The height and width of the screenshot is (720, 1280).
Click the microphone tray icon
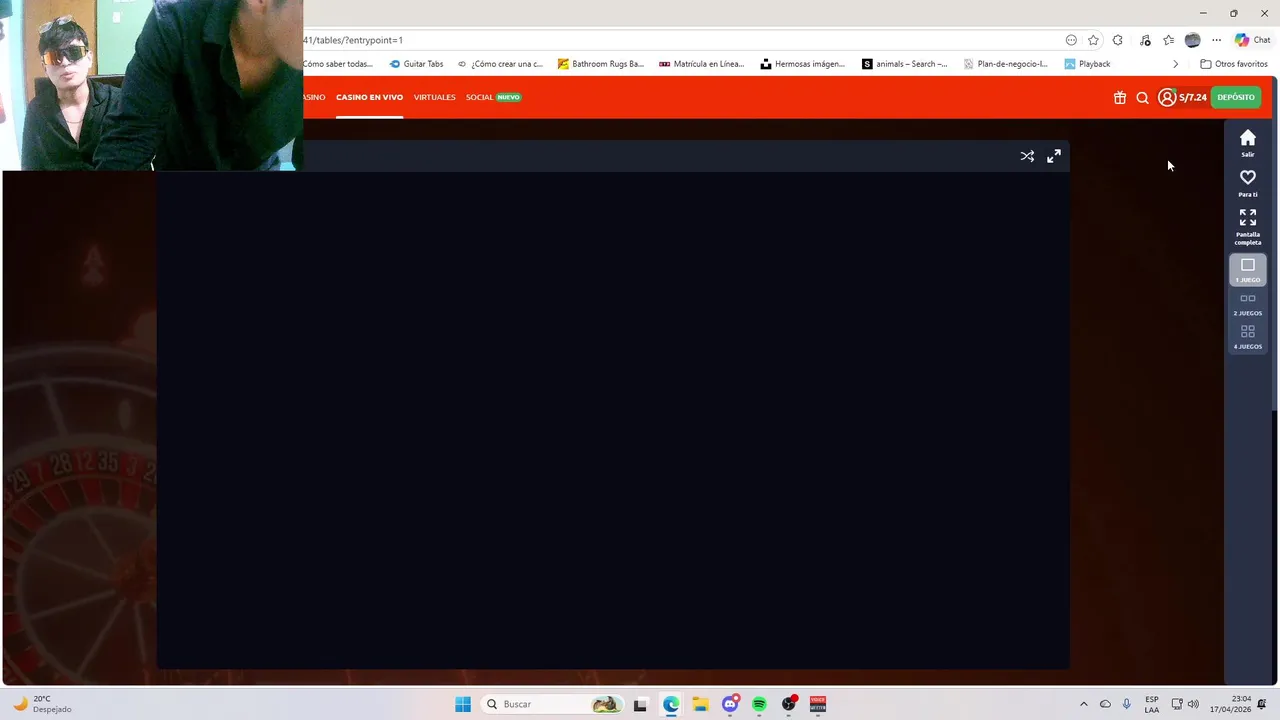1127,704
